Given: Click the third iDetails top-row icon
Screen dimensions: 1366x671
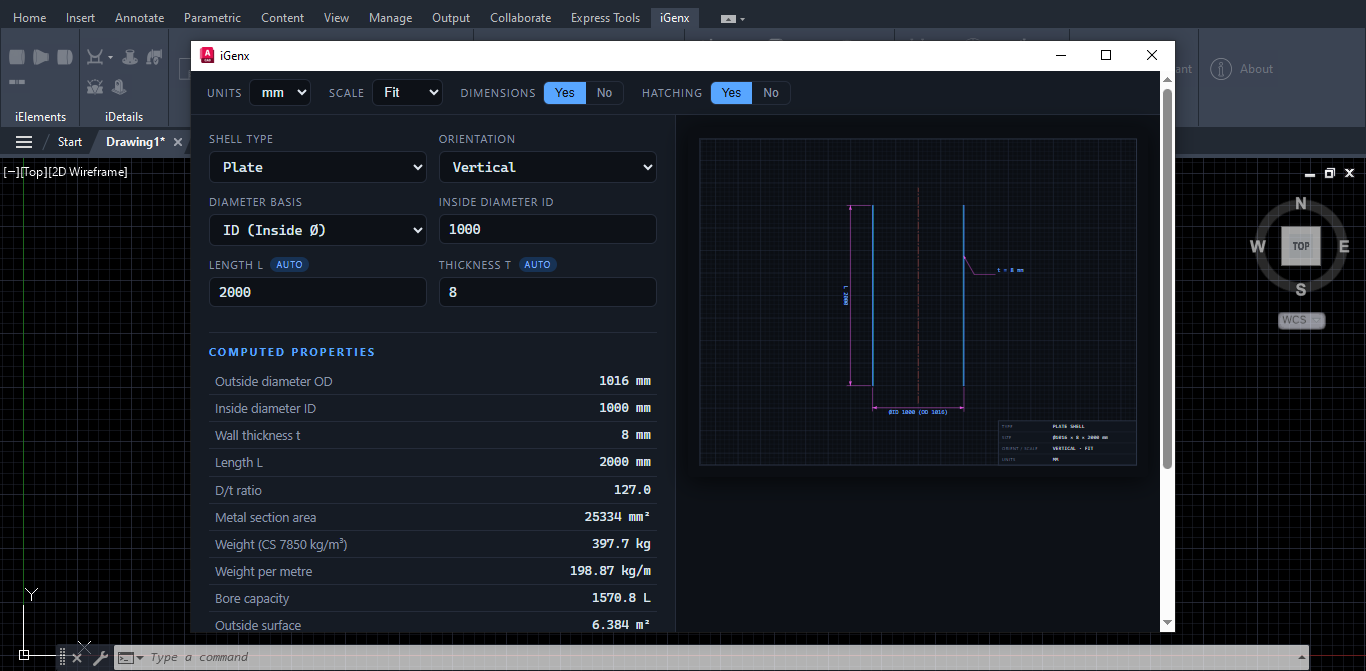Looking at the screenshot, I should (155, 57).
